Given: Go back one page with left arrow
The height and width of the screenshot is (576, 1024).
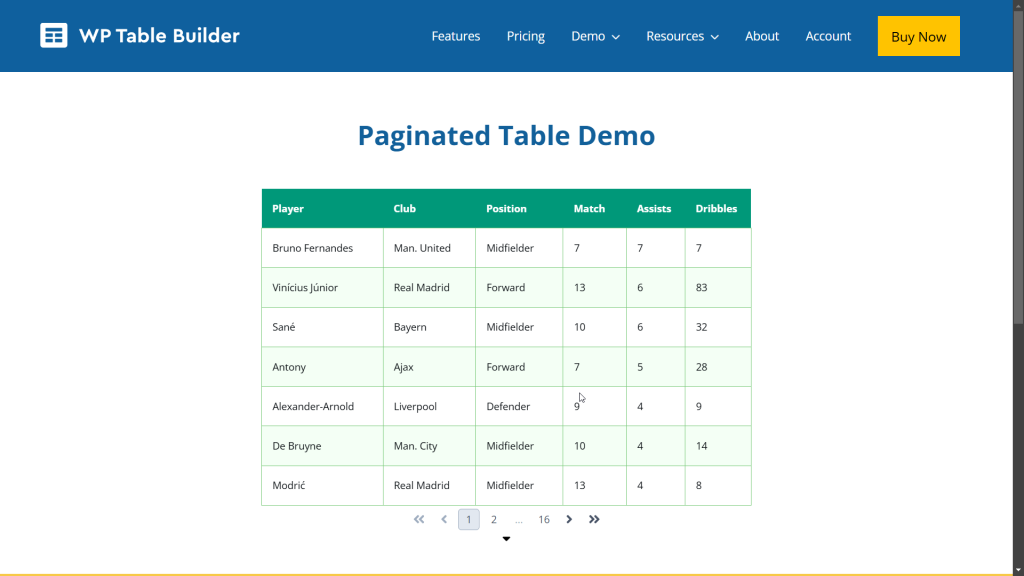Looking at the screenshot, I should point(444,519).
